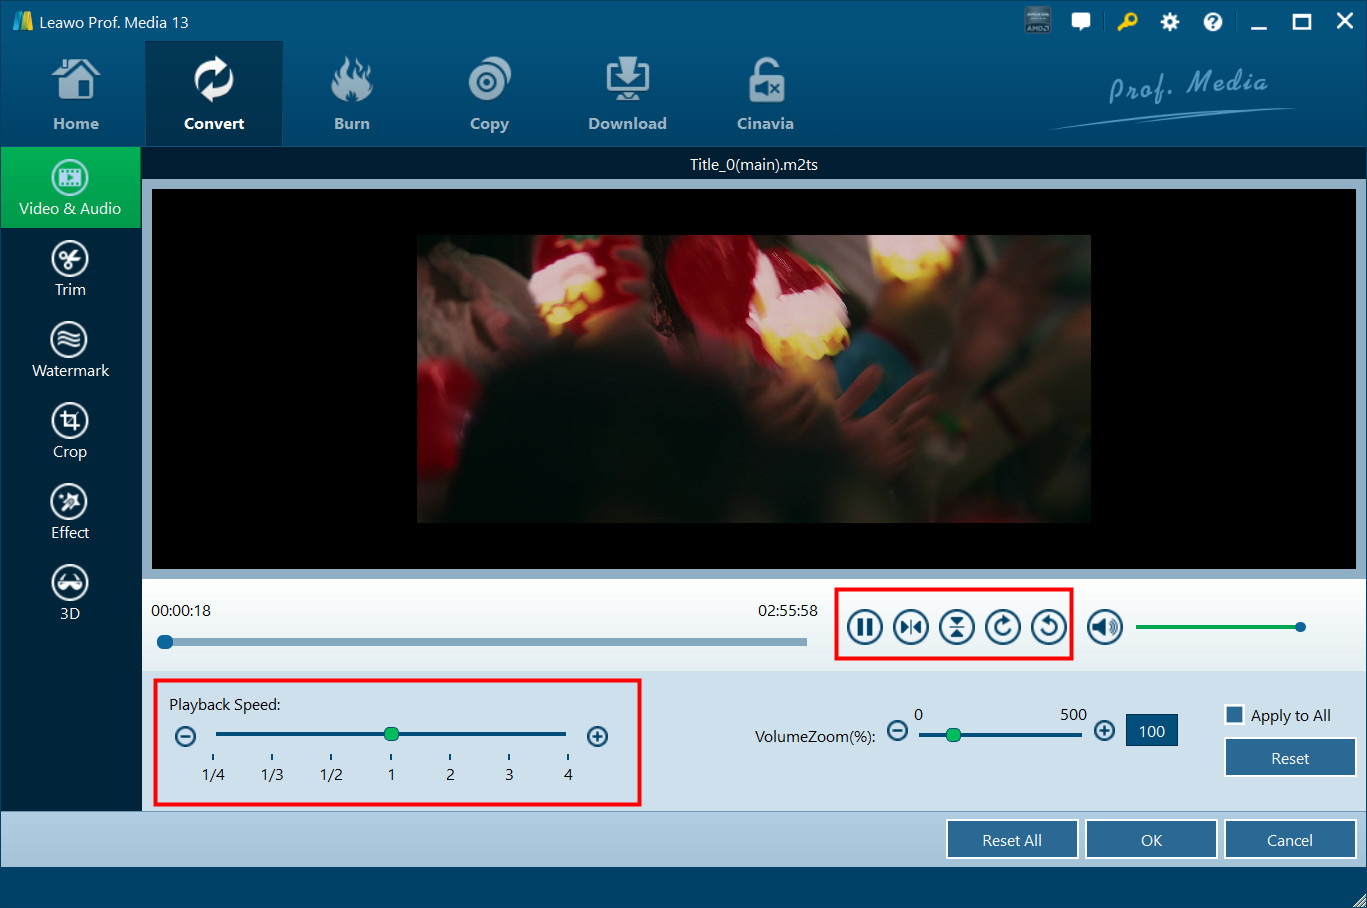Image resolution: width=1367 pixels, height=908 pixels.
Task: Click the Reset button
Action: coord(1290,758)
